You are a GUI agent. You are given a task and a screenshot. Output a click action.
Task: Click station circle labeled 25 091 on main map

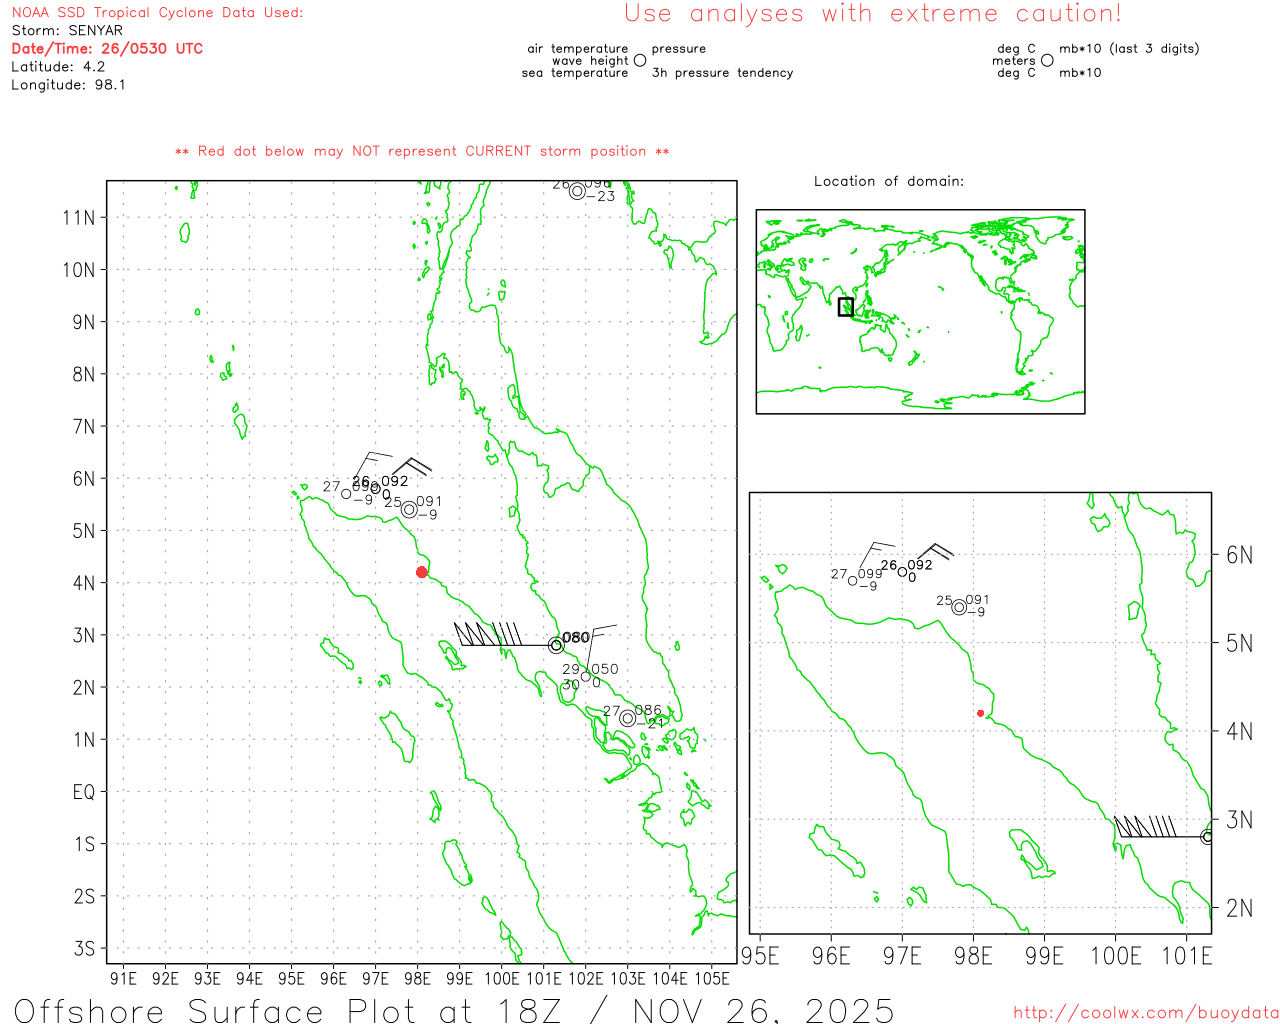409,509
